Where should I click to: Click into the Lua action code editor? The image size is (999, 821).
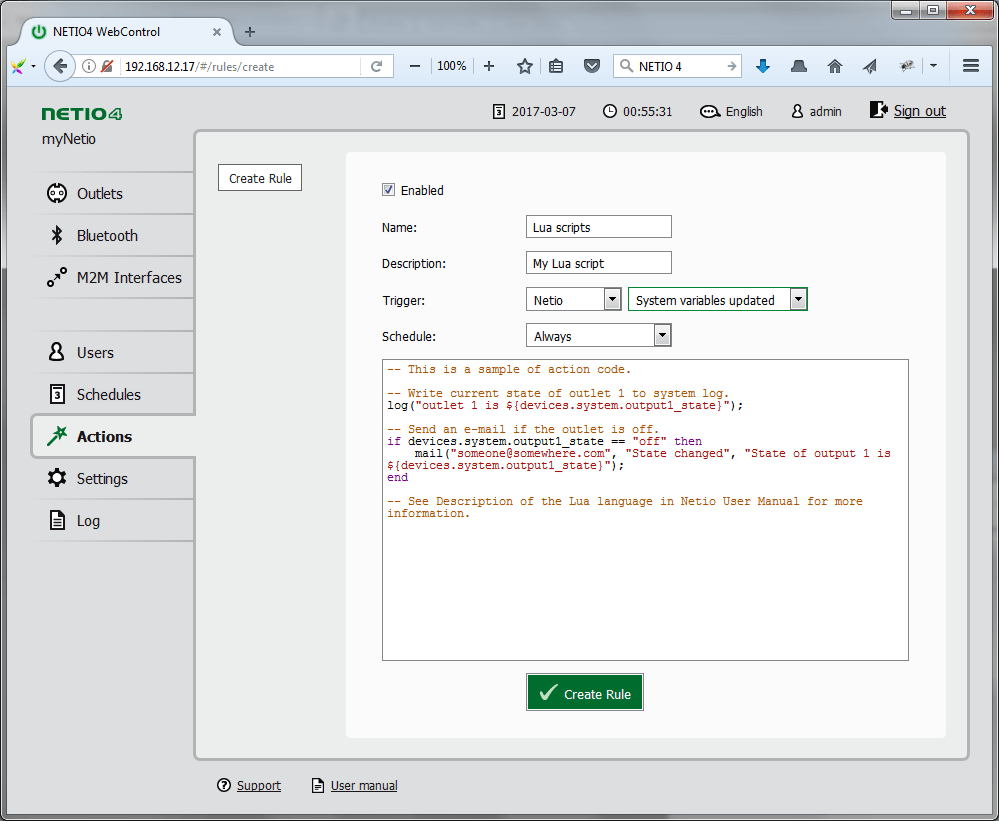(645, 510)
